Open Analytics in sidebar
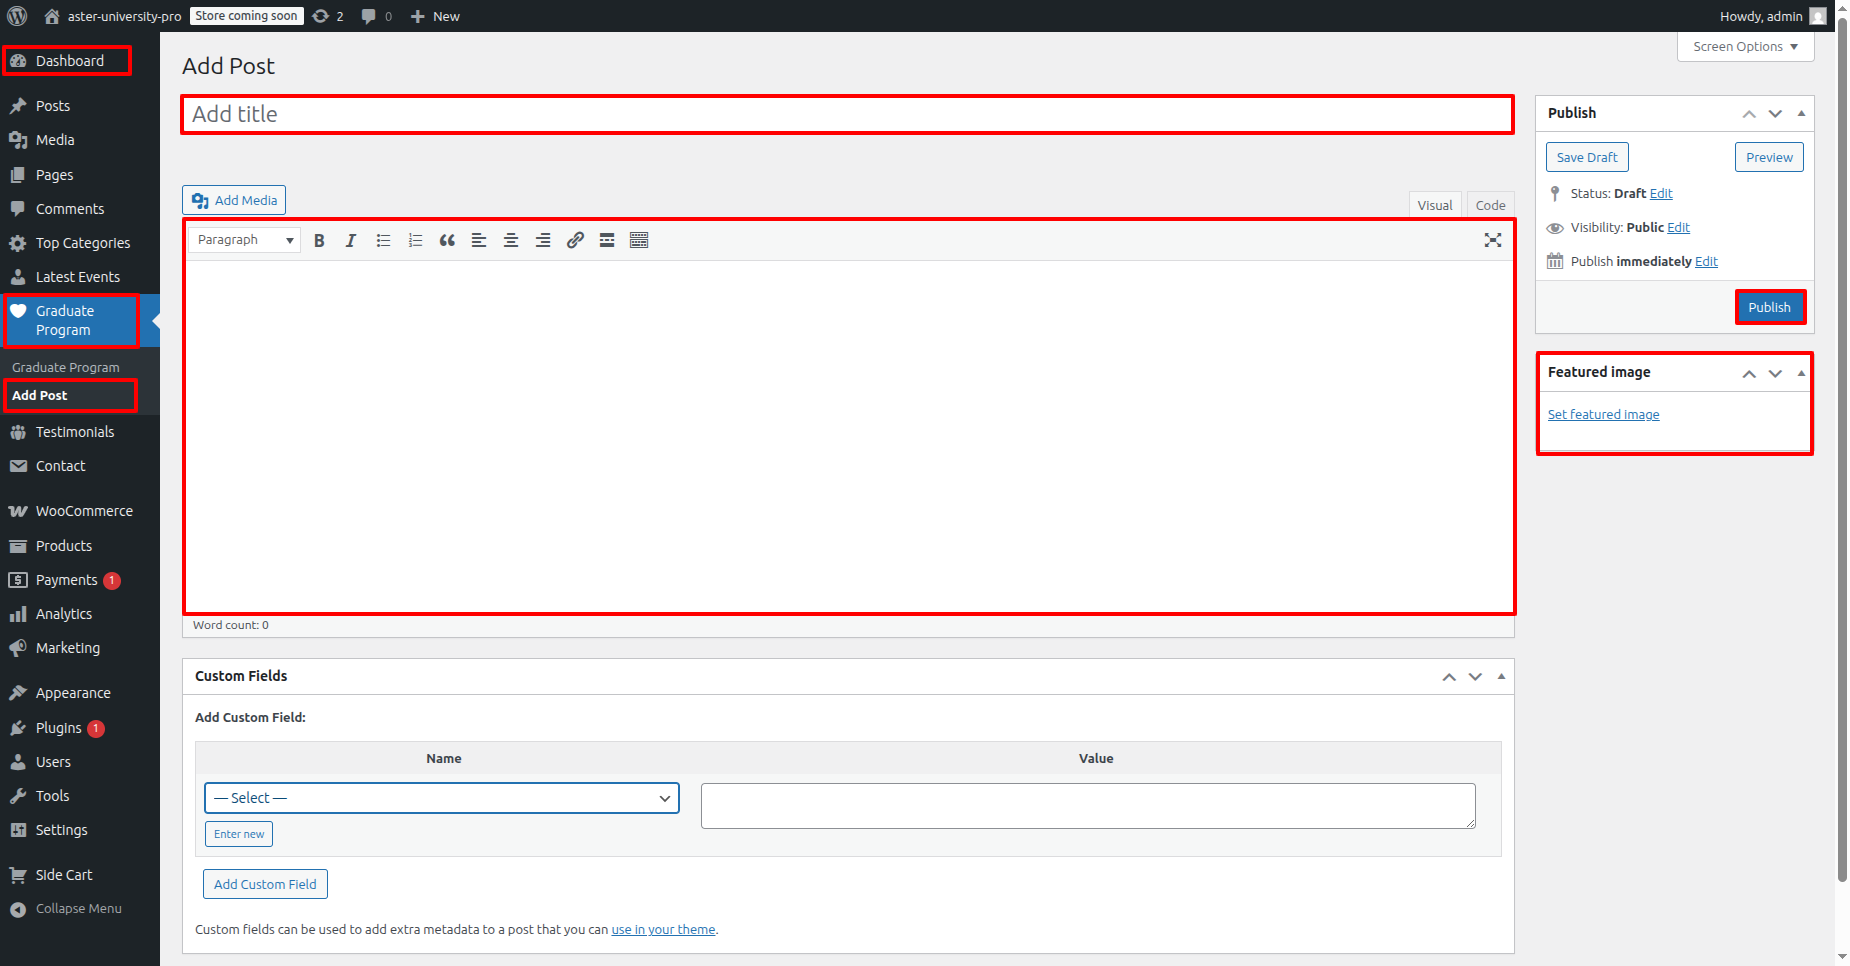Viewport: 1850px width, 966px height. click(64, 614)
